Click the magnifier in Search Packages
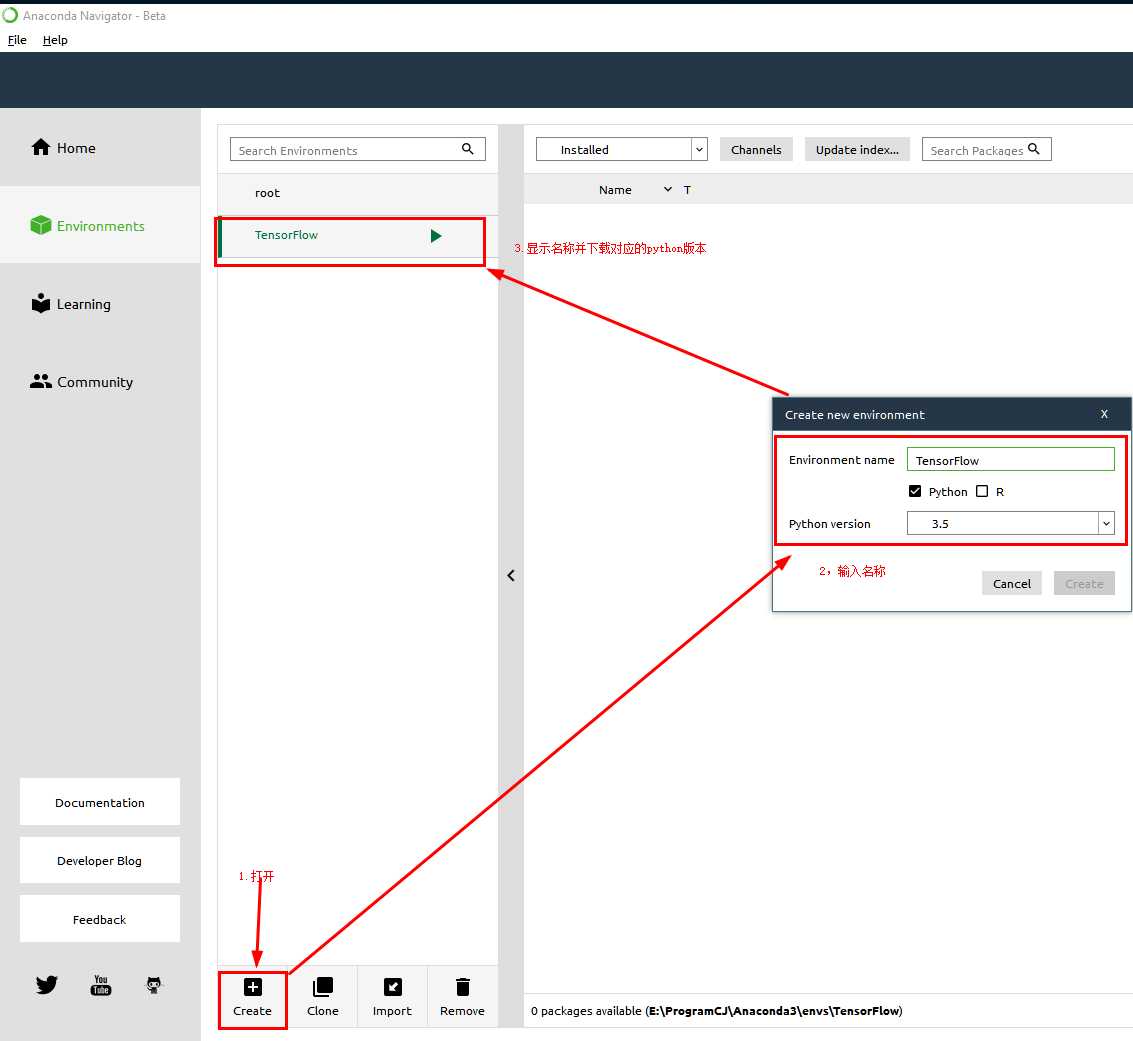 pos(1033,149)
